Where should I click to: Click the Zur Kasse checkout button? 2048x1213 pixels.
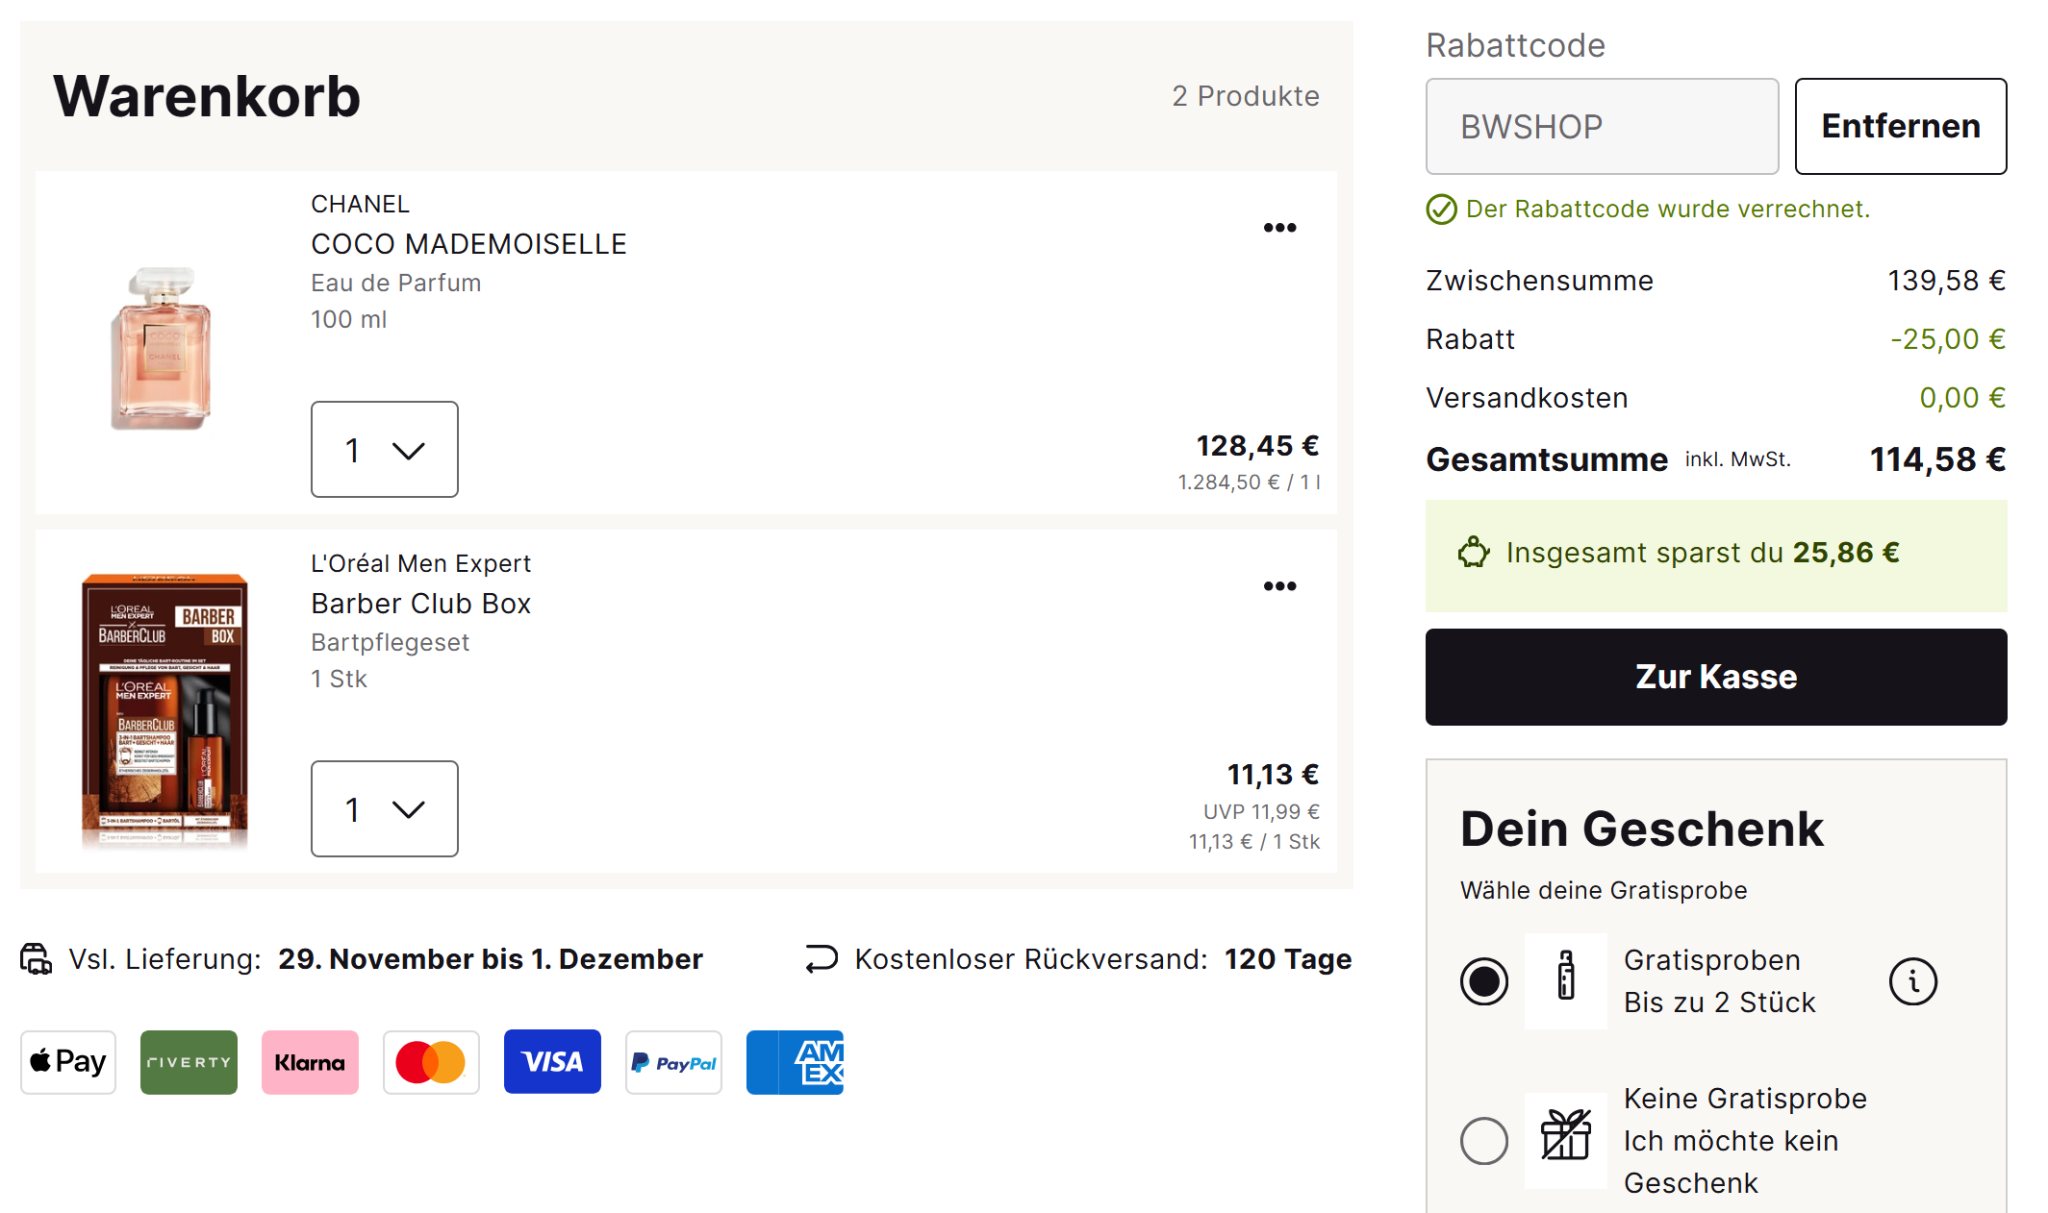tap(1716, 677)
